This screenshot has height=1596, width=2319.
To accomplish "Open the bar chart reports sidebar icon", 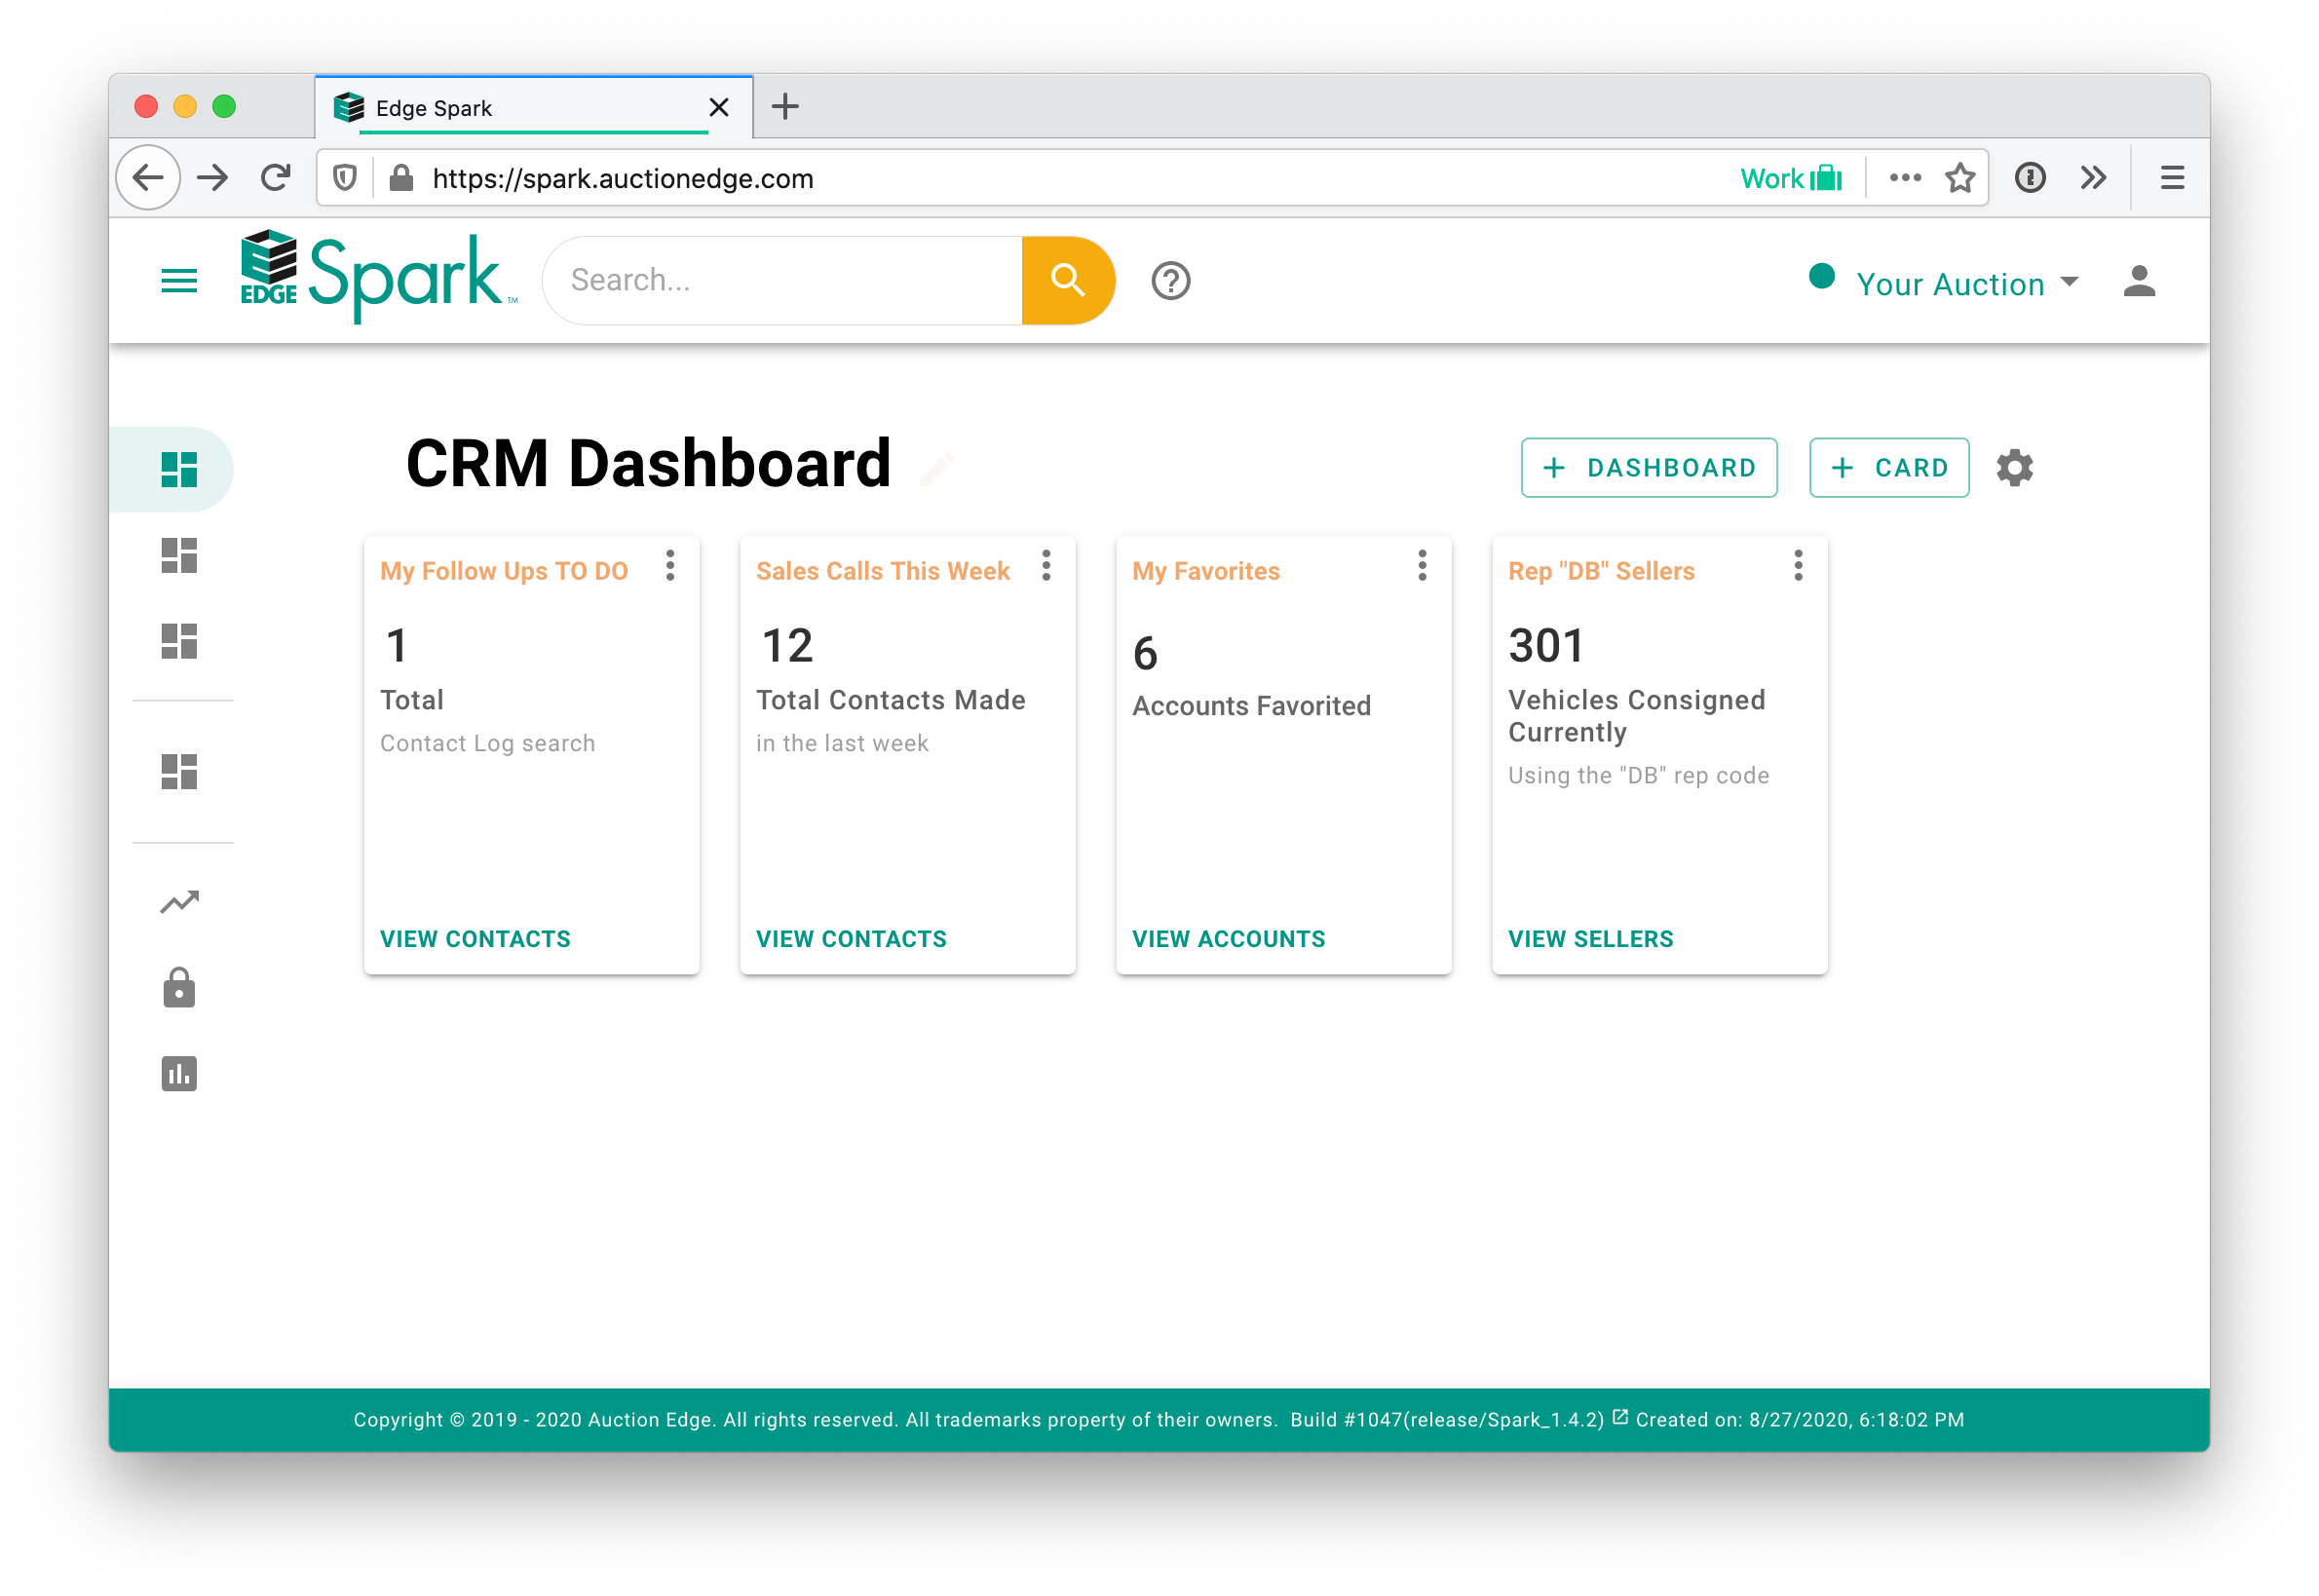I will (179, 1074).
